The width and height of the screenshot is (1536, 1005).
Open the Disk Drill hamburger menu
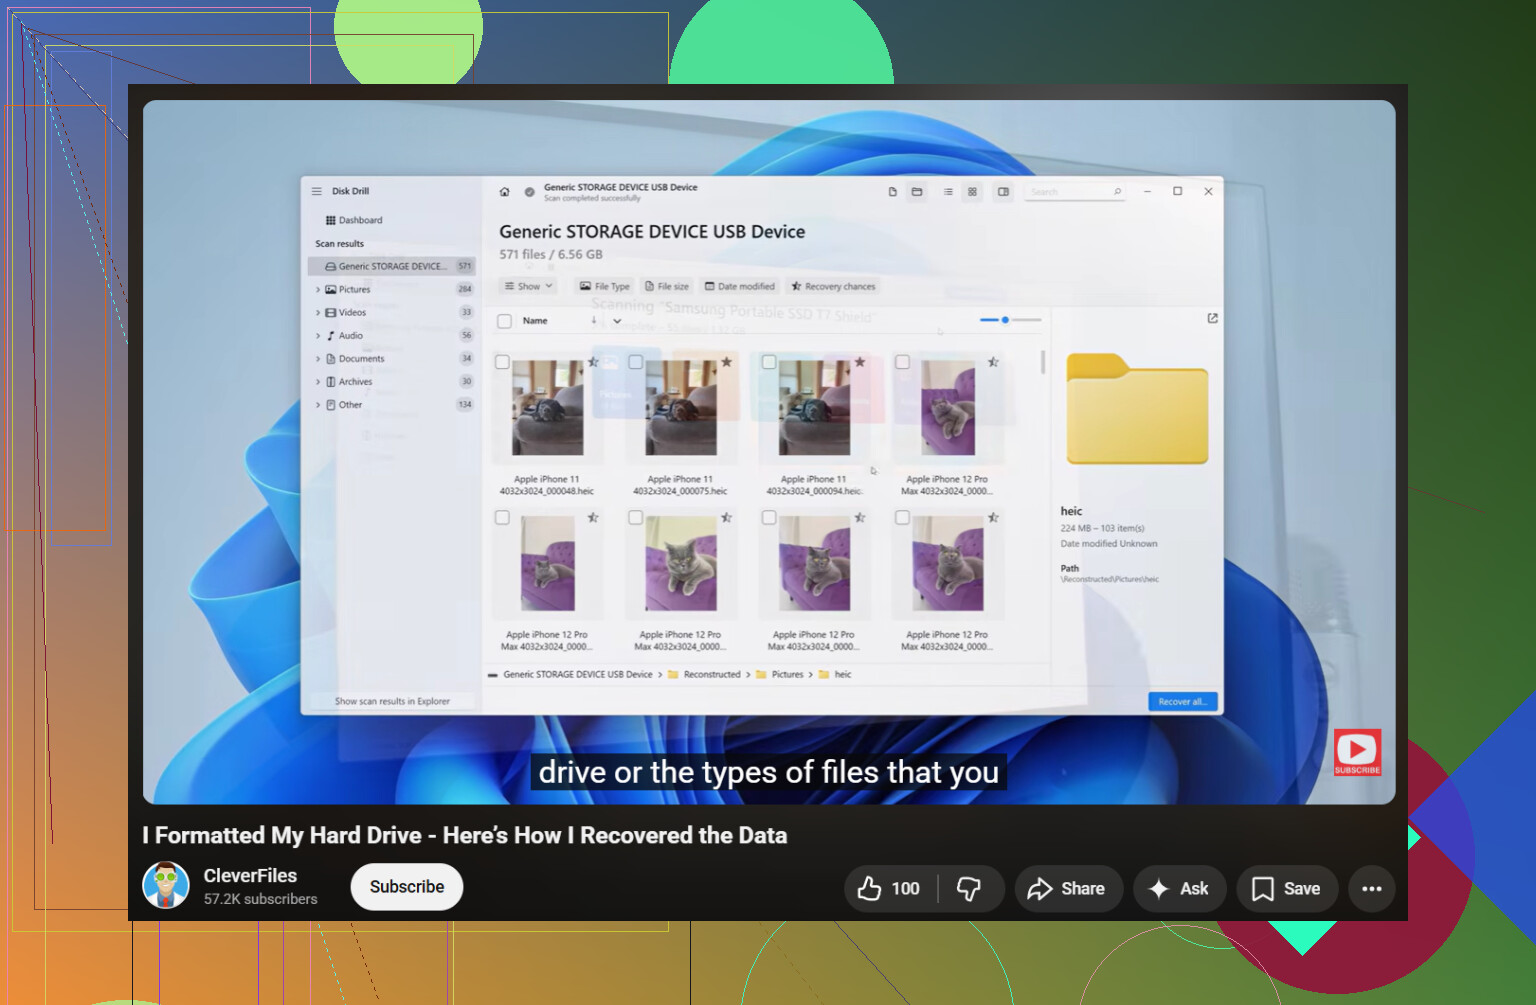316,191
